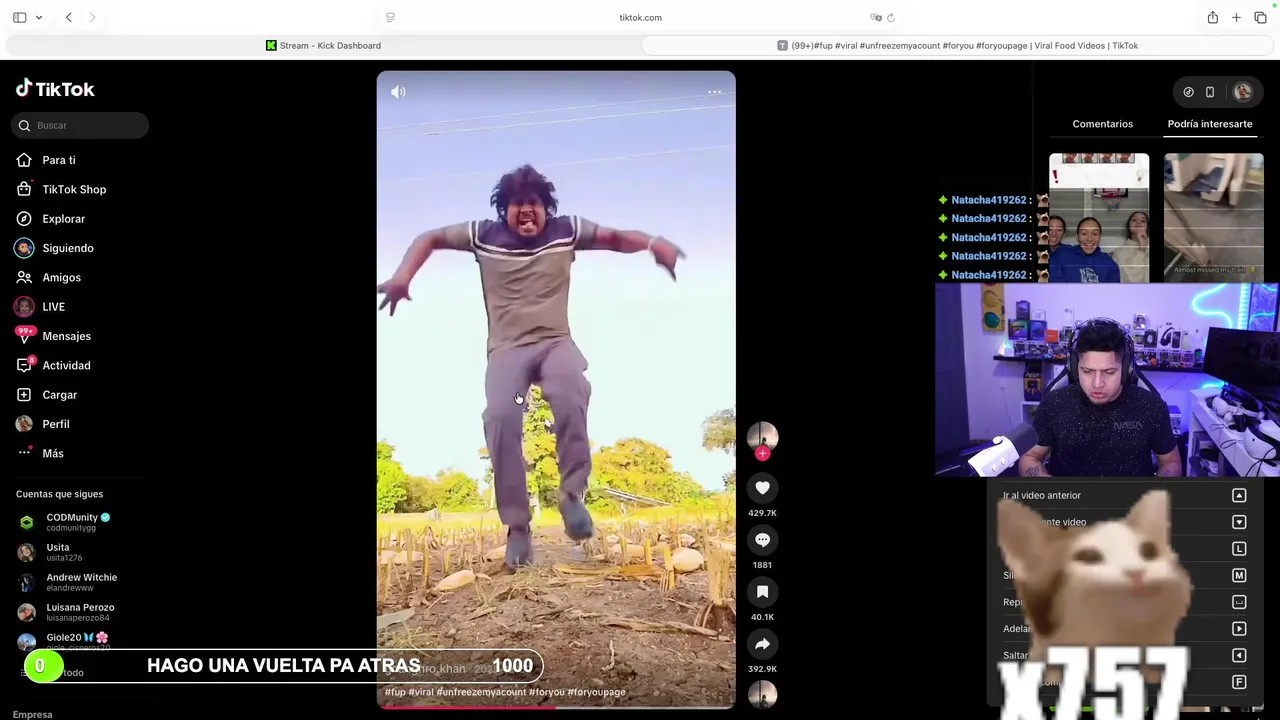Open new tab with plus button
Screen dimensions: 1280x720
click(1236, 17)
